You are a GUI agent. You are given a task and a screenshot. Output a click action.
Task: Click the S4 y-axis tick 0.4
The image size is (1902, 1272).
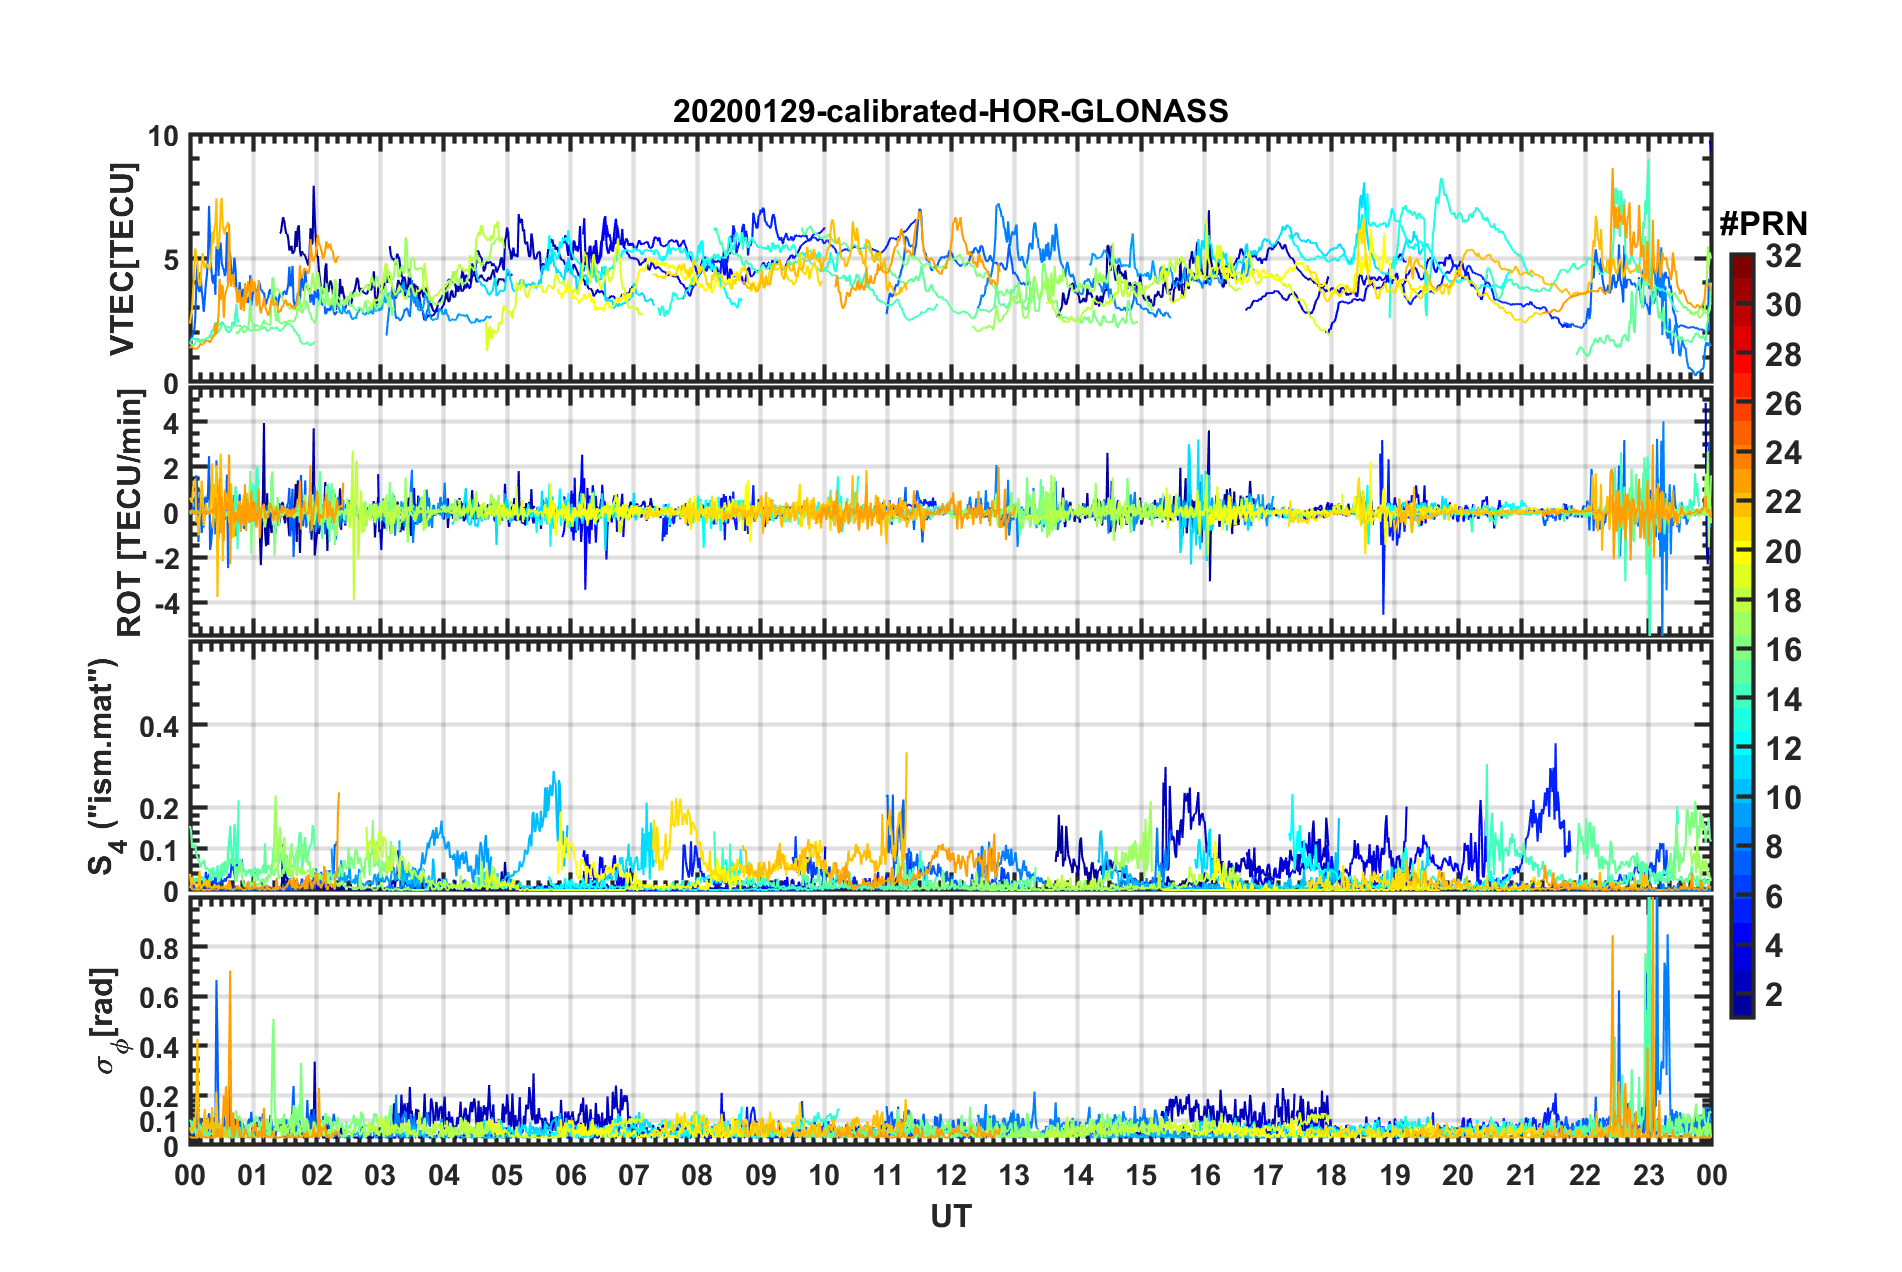click(x=160, y=726)
